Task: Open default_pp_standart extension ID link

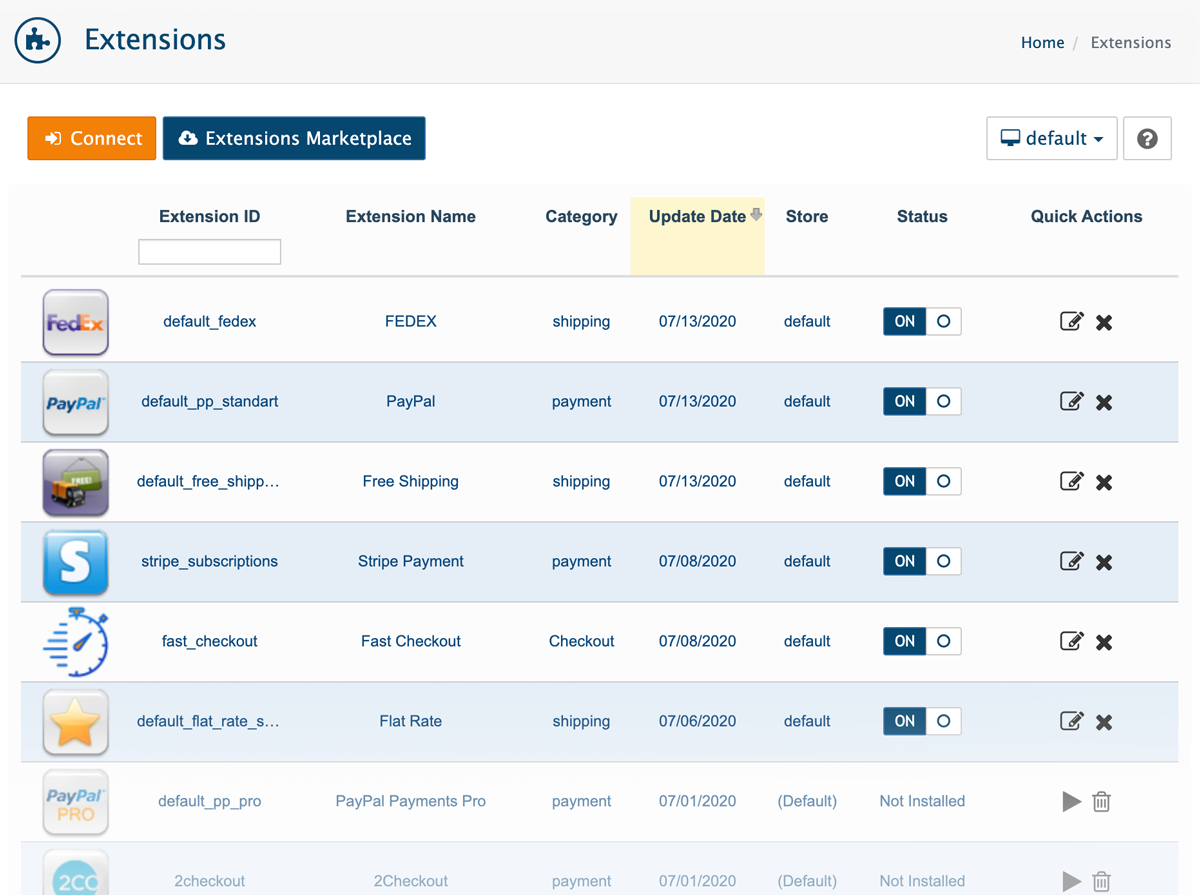Action: (210, 401)
